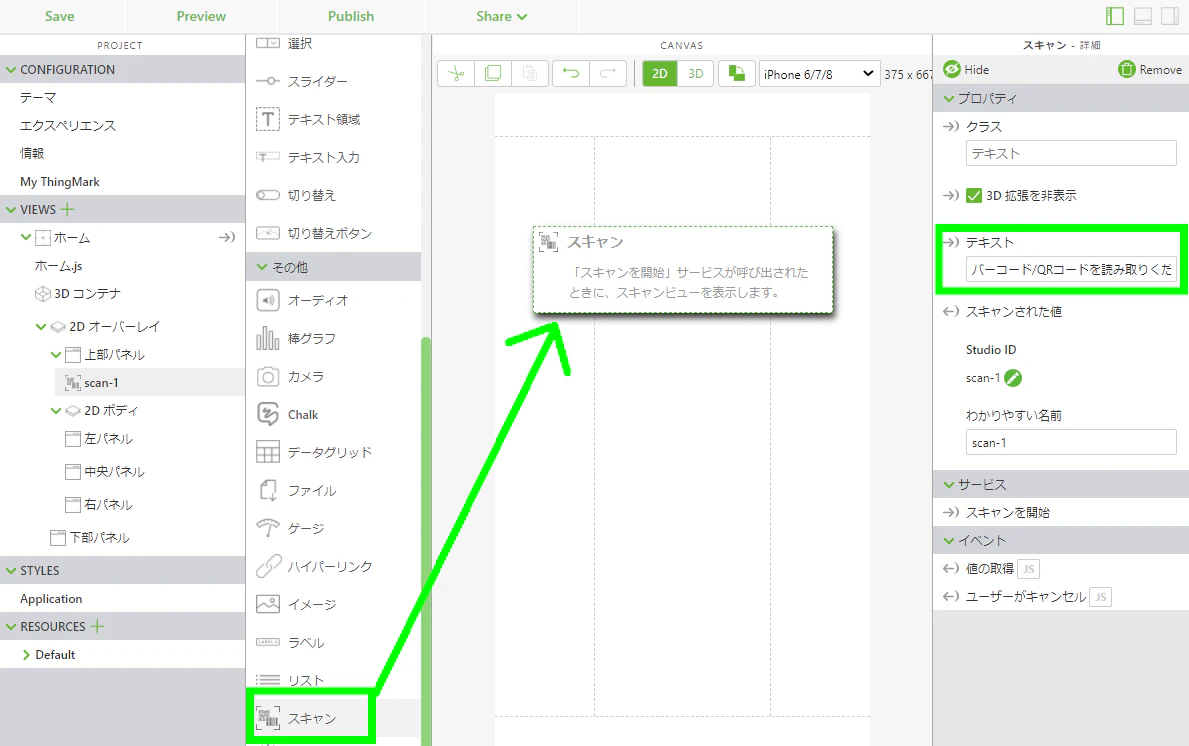
Task: Open JS editor for 値の取得 event
Action: pyautogui.click(x=1028, y=569)
